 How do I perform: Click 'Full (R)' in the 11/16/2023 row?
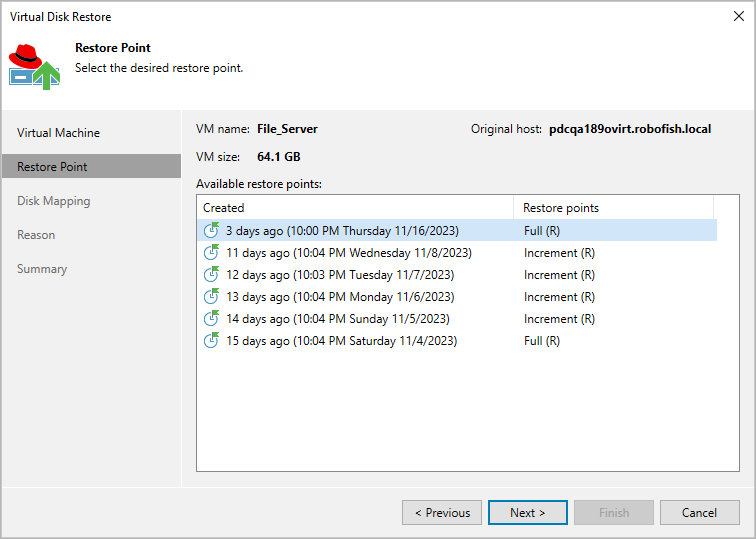542,231
